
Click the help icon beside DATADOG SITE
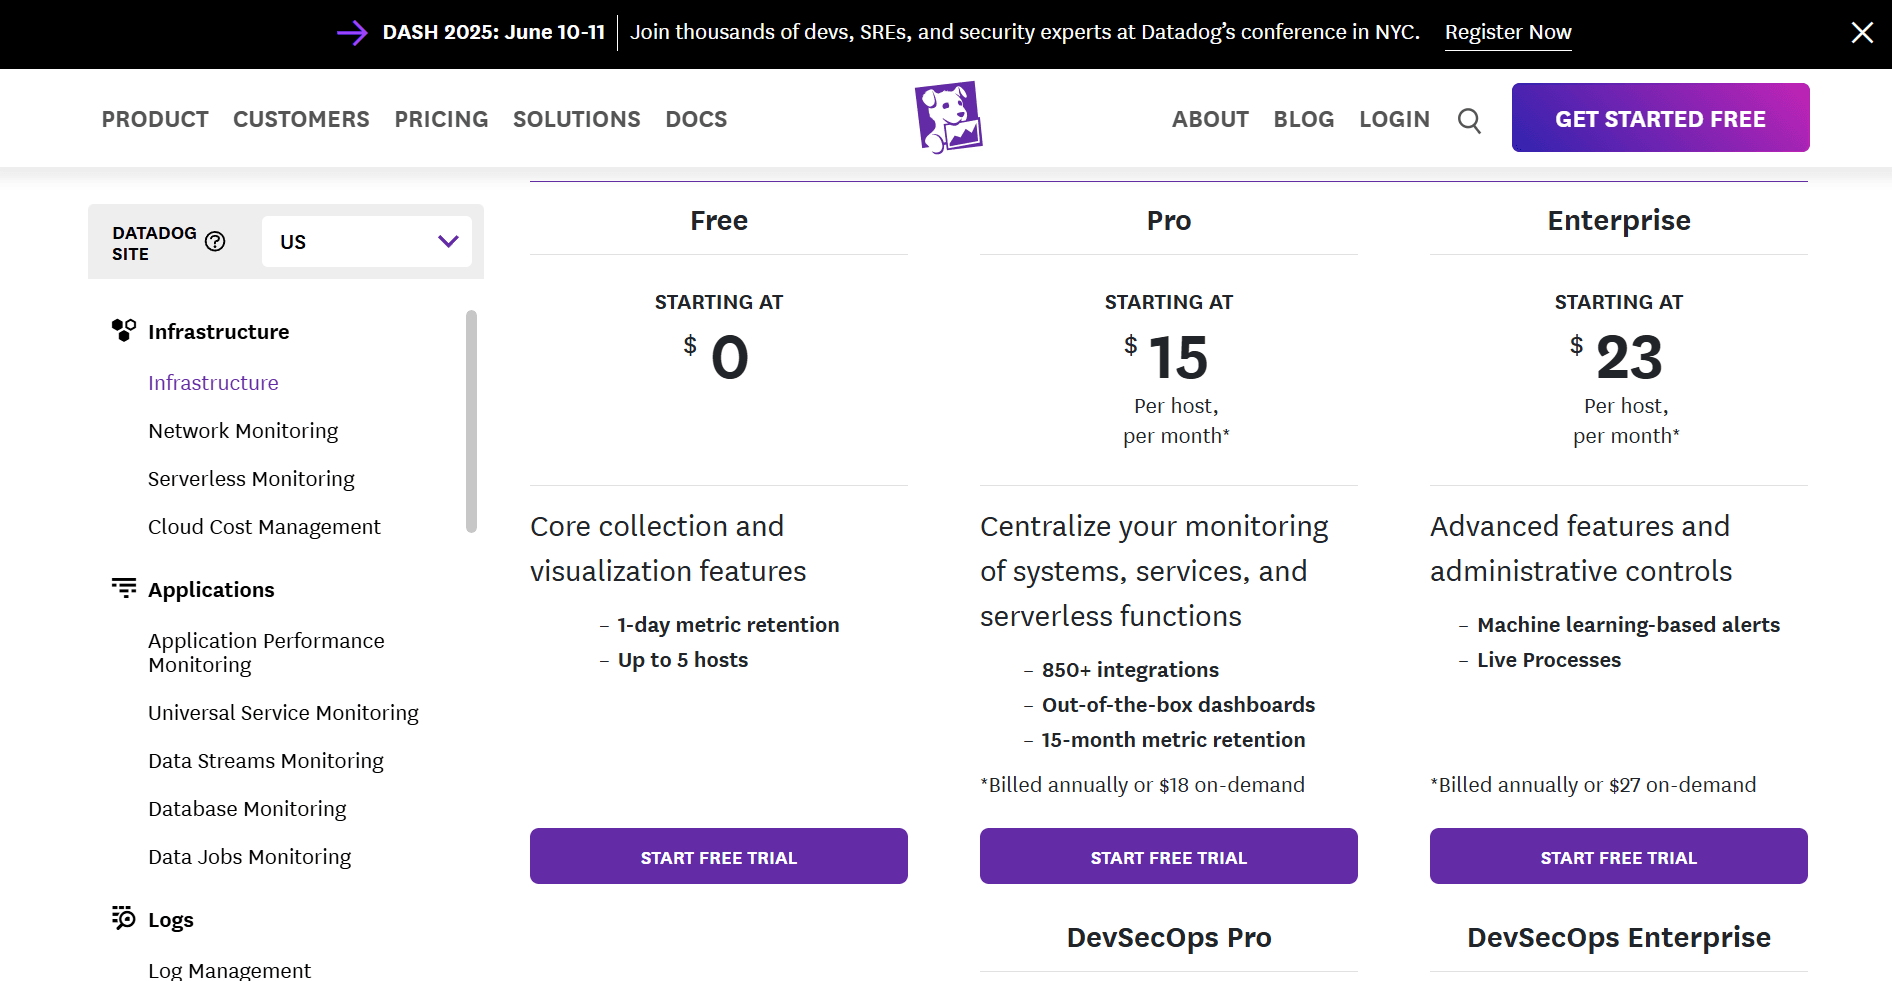(216, 241)
